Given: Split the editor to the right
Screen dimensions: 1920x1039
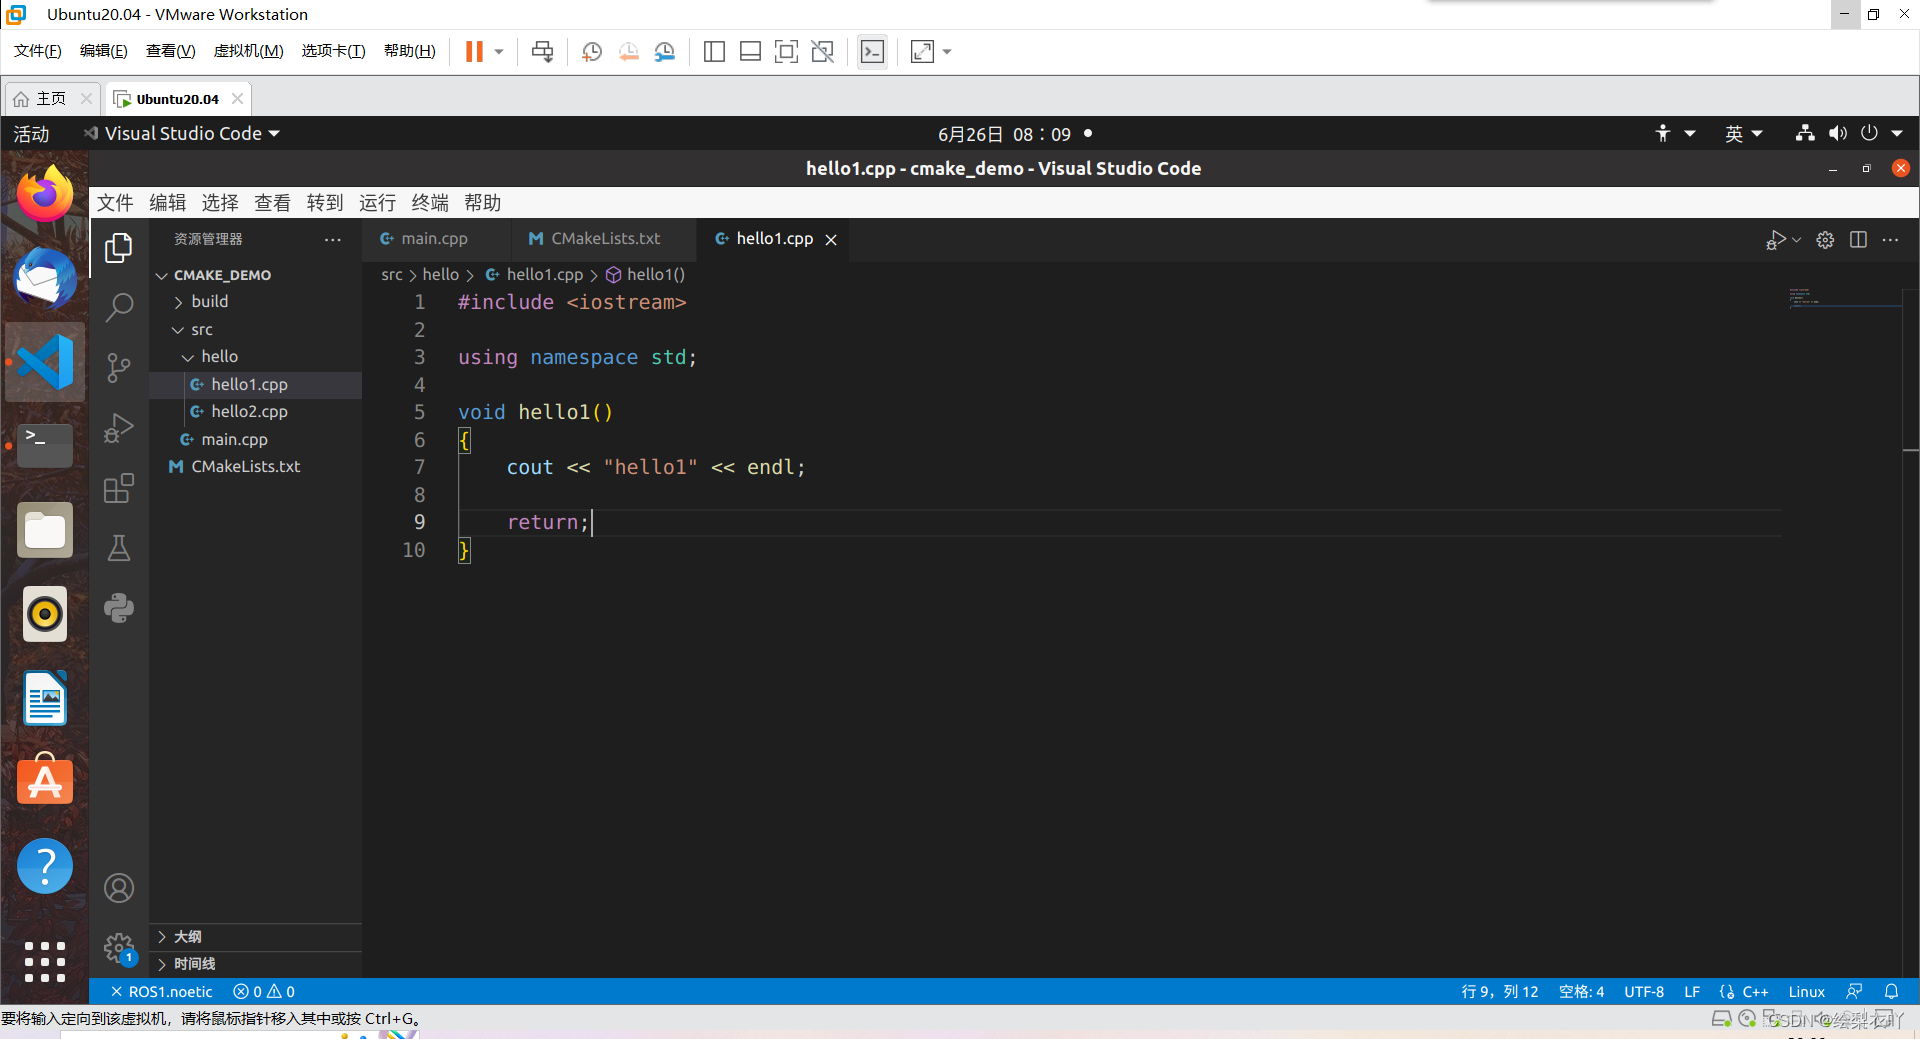Looking at the screenshot, I should (x=1858, y=240).
